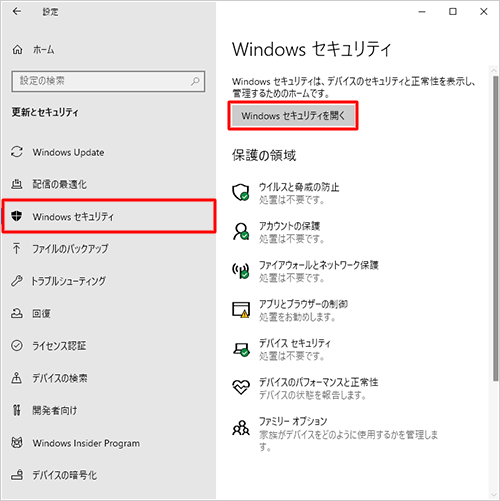Image resolution: width=500 pixels, height=501 pixels.
Task: Click the トラブルシューティング wrench icon
Action: 17,281
